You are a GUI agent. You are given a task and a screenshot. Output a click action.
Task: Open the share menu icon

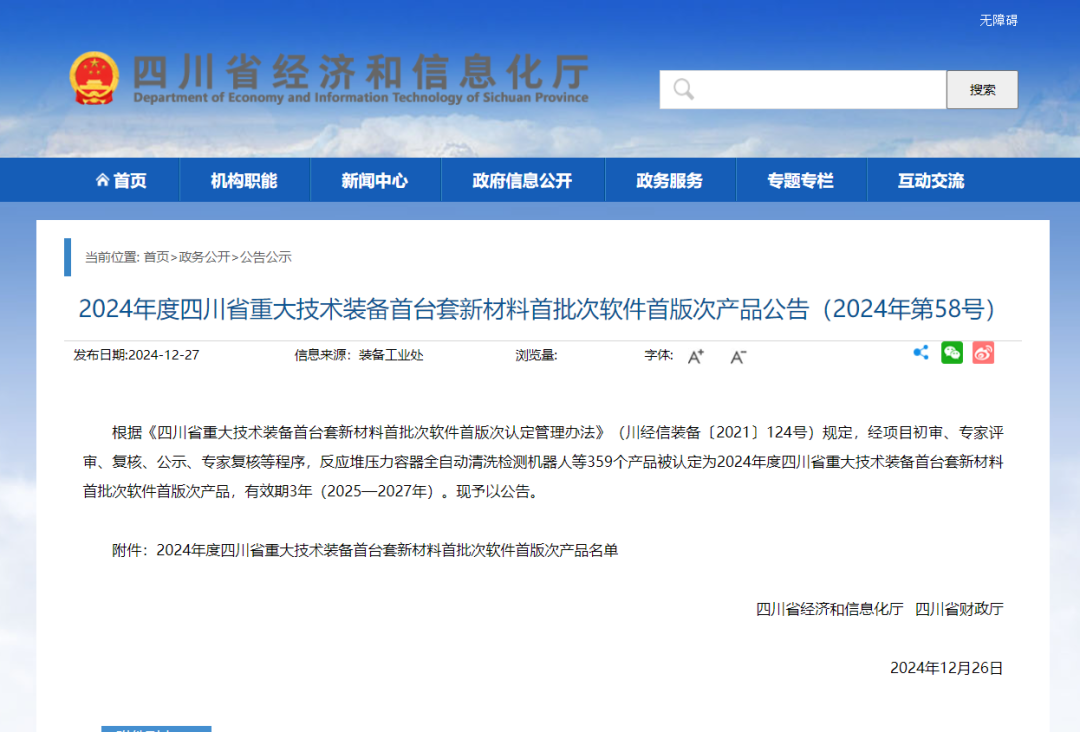[921, 353]
